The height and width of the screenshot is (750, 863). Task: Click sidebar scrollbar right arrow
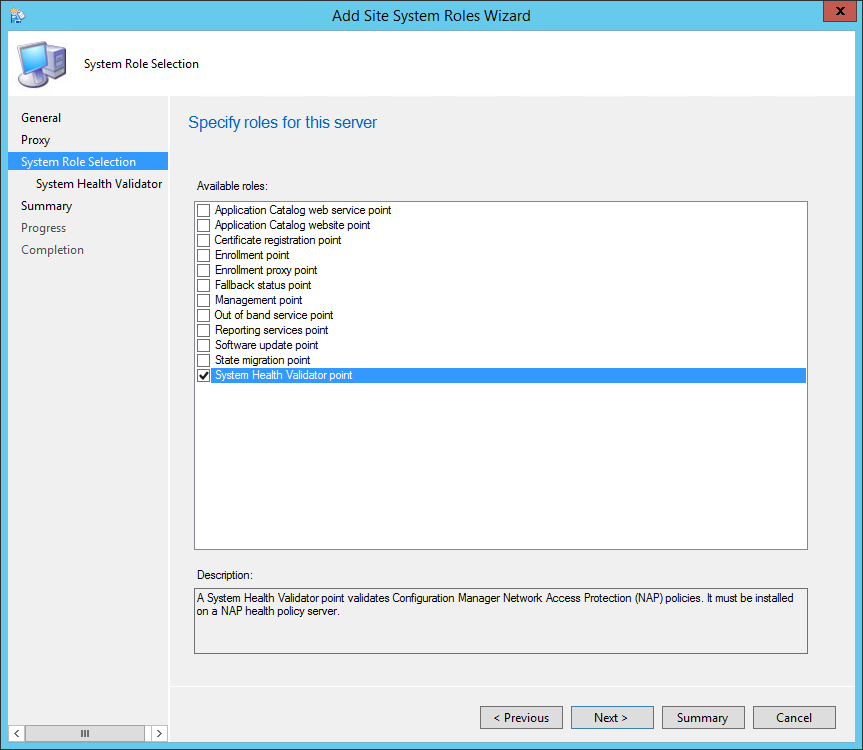pyautogui.click(x=159, y=733)
